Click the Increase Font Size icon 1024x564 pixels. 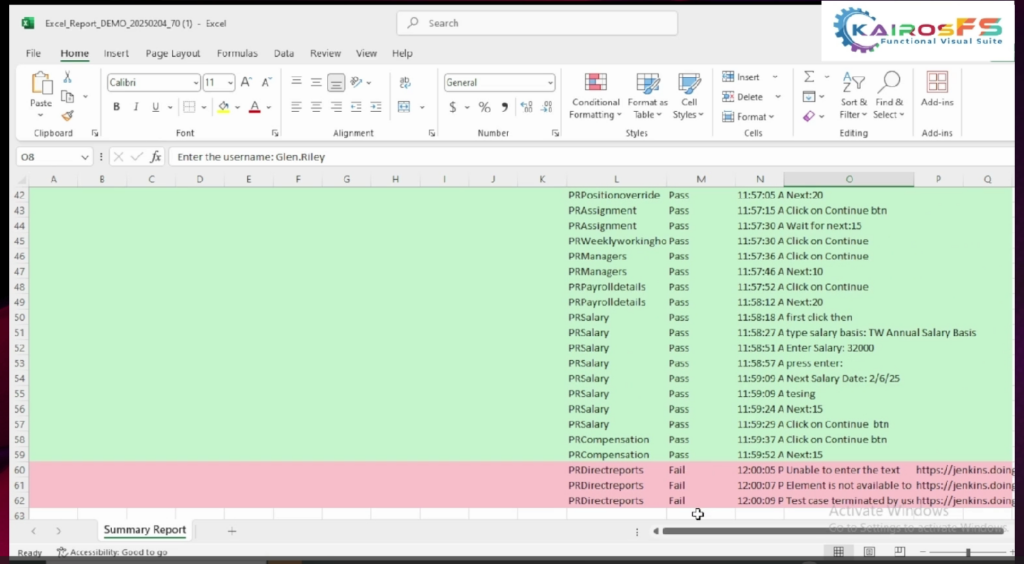[x=246, y=83]
